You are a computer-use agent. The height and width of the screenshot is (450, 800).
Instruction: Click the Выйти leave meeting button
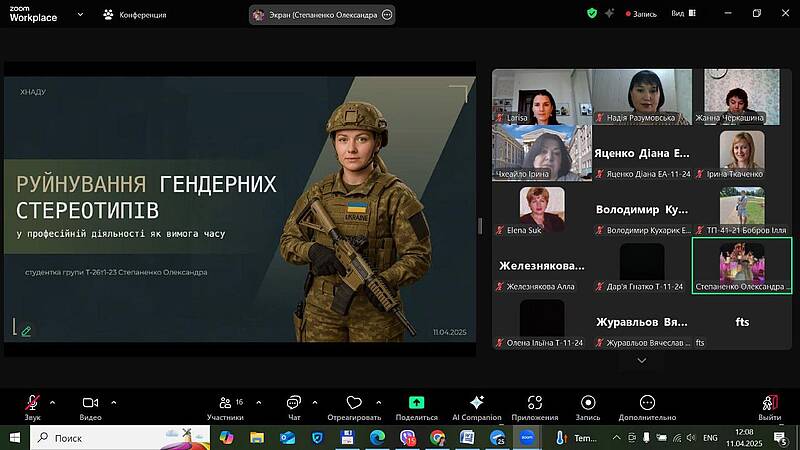click(769, 403)
